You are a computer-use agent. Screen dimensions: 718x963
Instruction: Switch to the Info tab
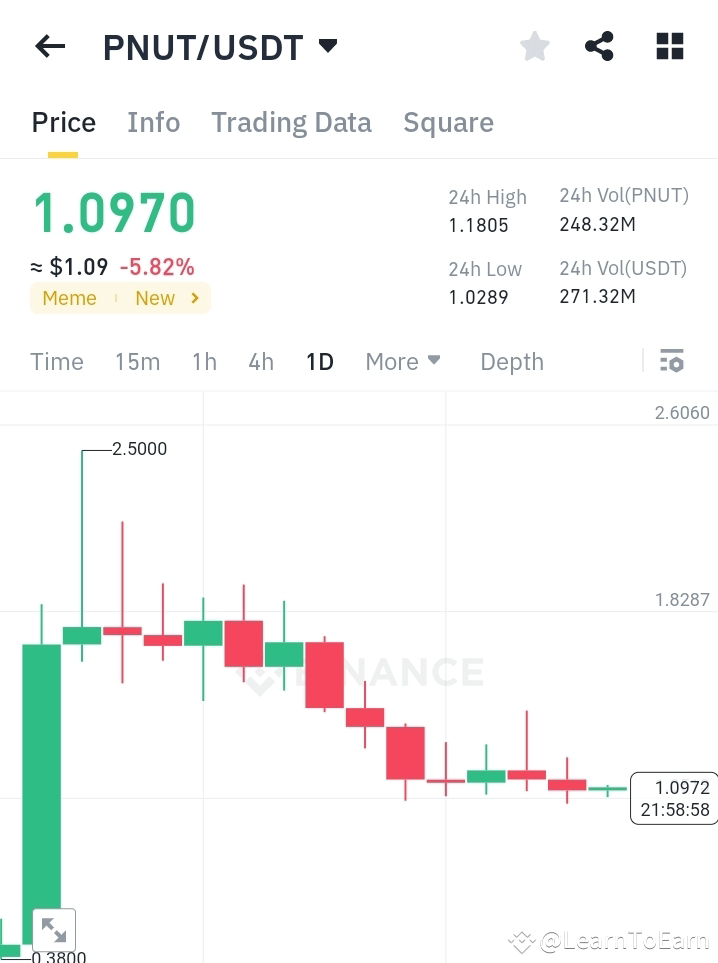click(153, 122)
